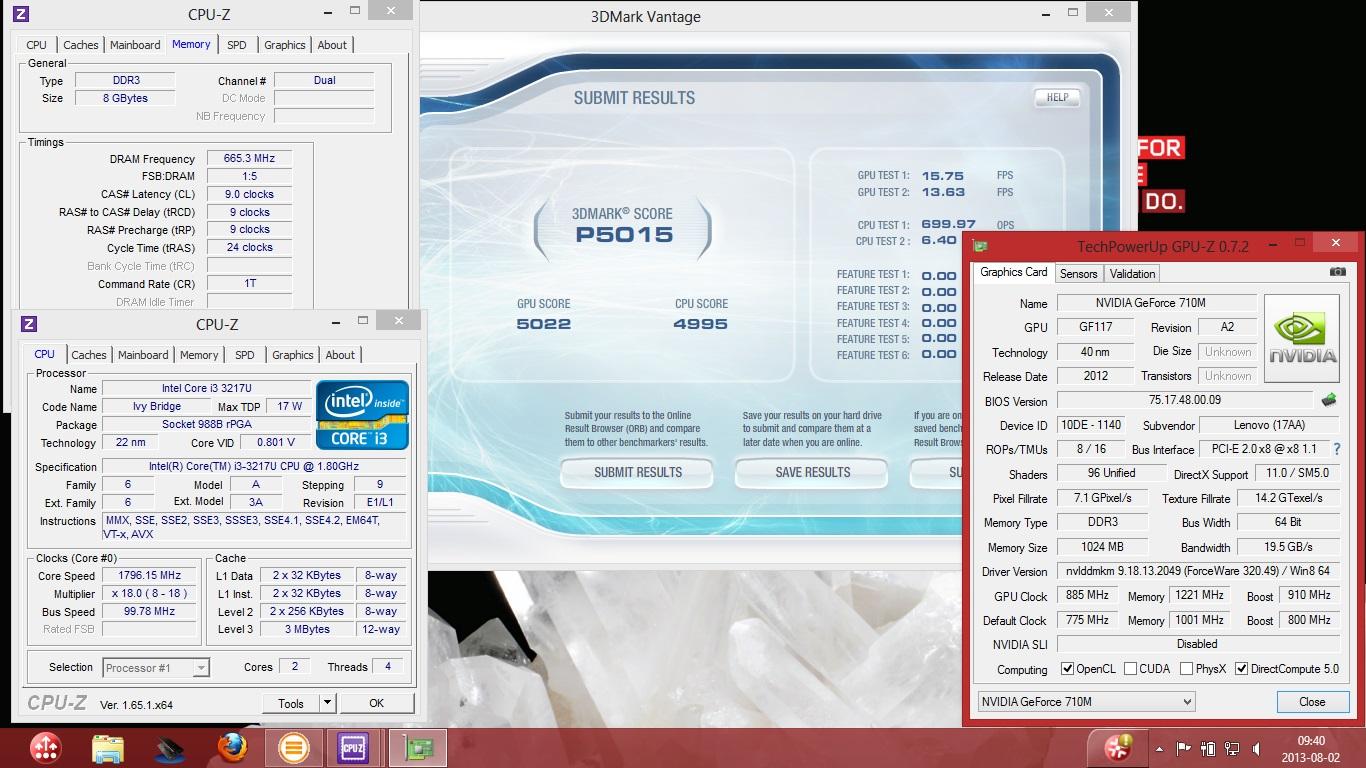Open Mainboard tab in front CPU-Z window
Viewport: 1366px width, 768px height.
click(x=143, y=355)
